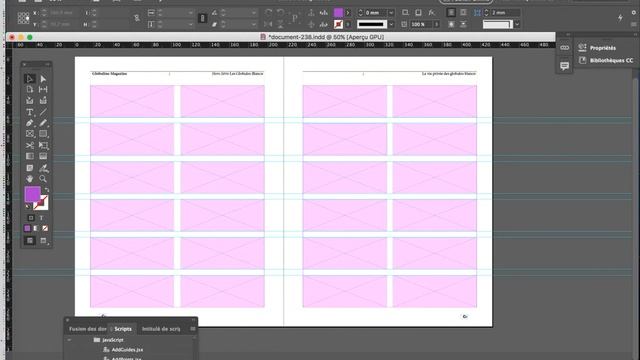Apply color button (small purple square)
This screenshot has width=640, height=360.
click(27, 229)
